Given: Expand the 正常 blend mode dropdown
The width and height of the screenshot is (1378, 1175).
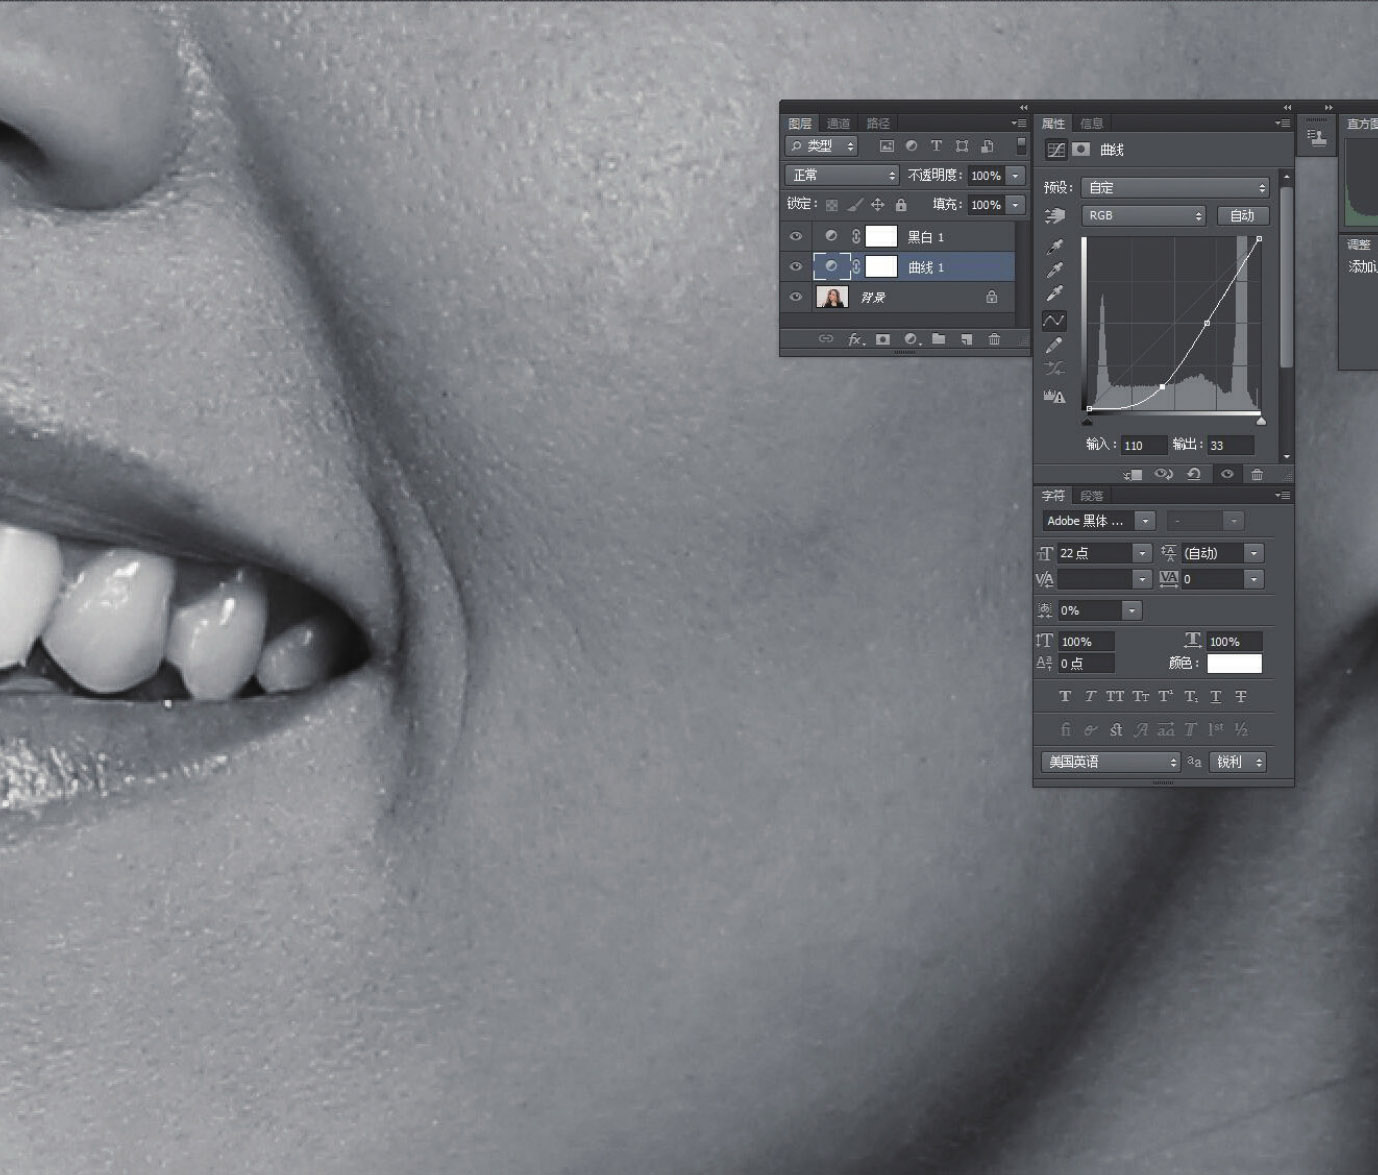Looking at the screenshot, I should click(x=842, y=175).
